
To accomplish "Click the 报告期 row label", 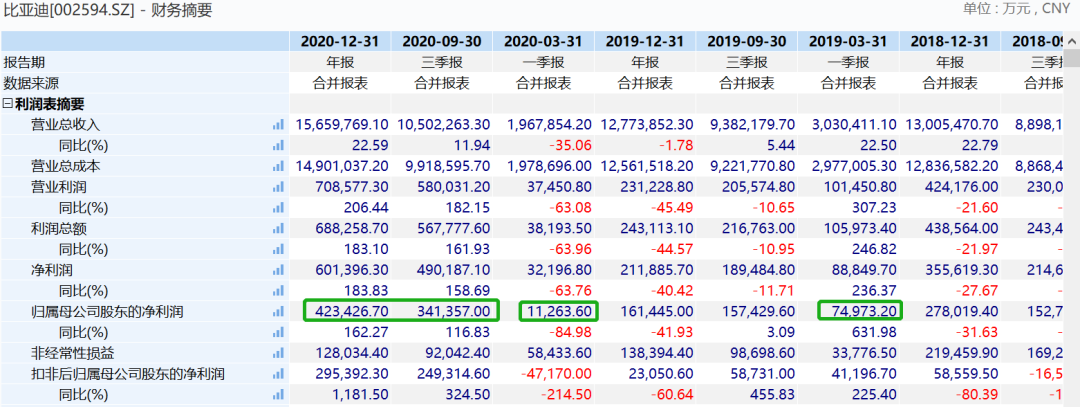I will point(24,63).
